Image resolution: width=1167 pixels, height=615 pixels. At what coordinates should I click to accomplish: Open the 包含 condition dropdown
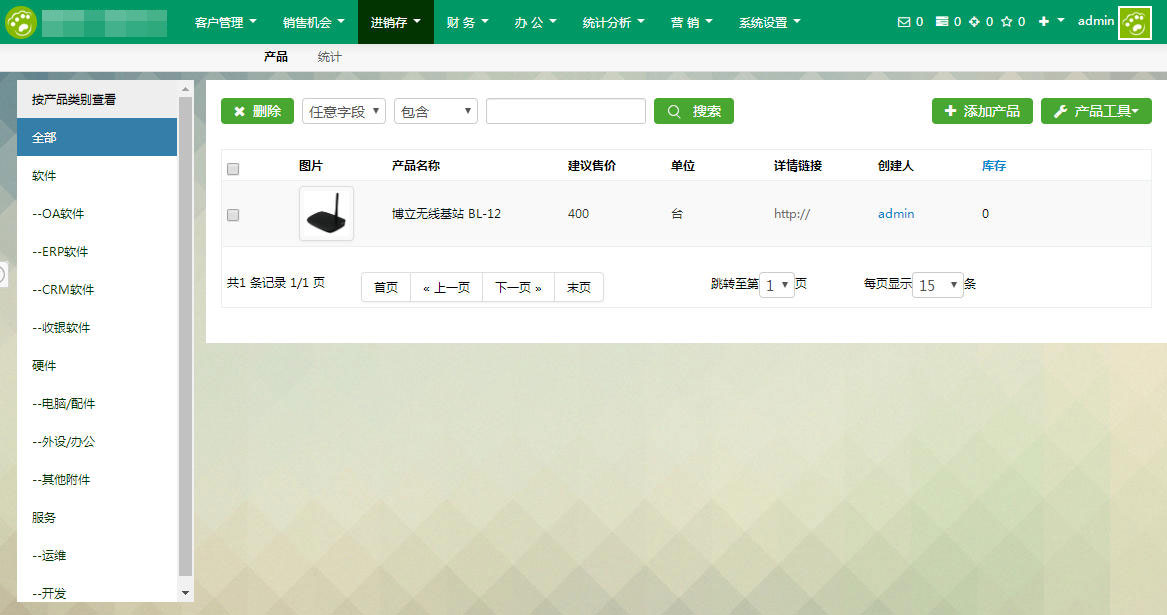(435, 111)
